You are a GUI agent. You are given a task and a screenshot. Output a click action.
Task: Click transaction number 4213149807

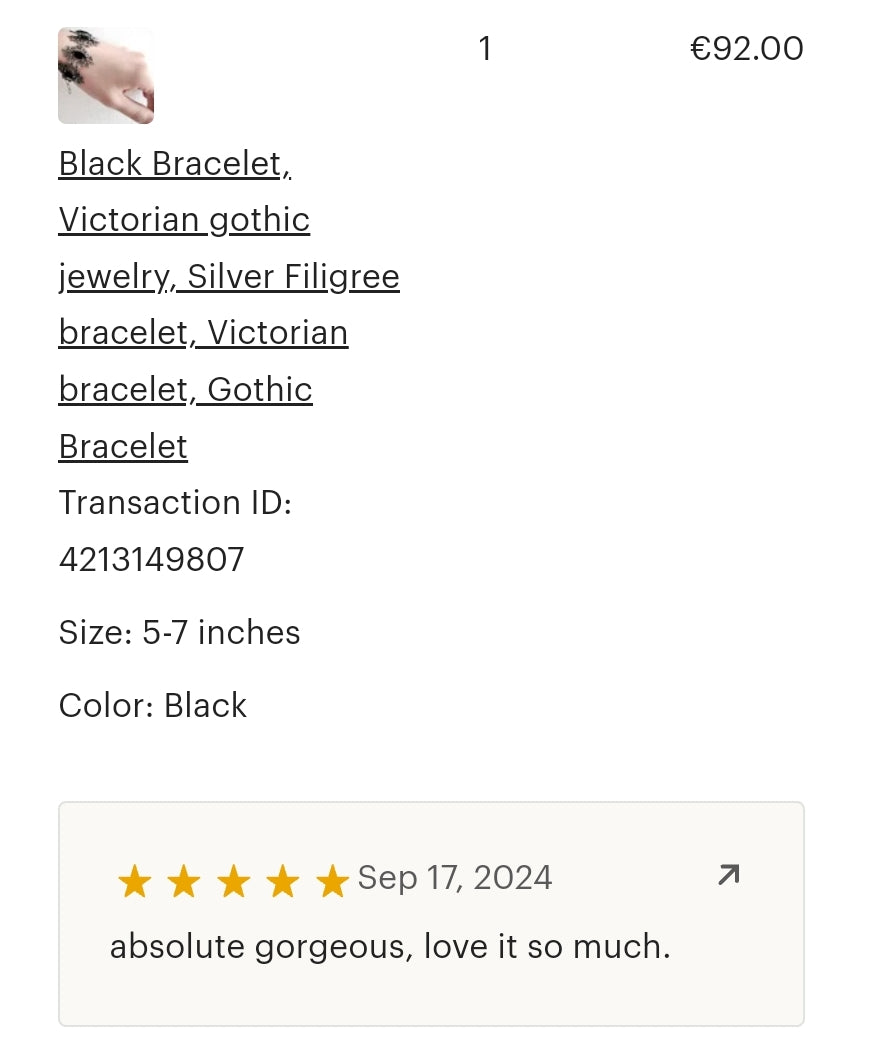pos(151,560)
